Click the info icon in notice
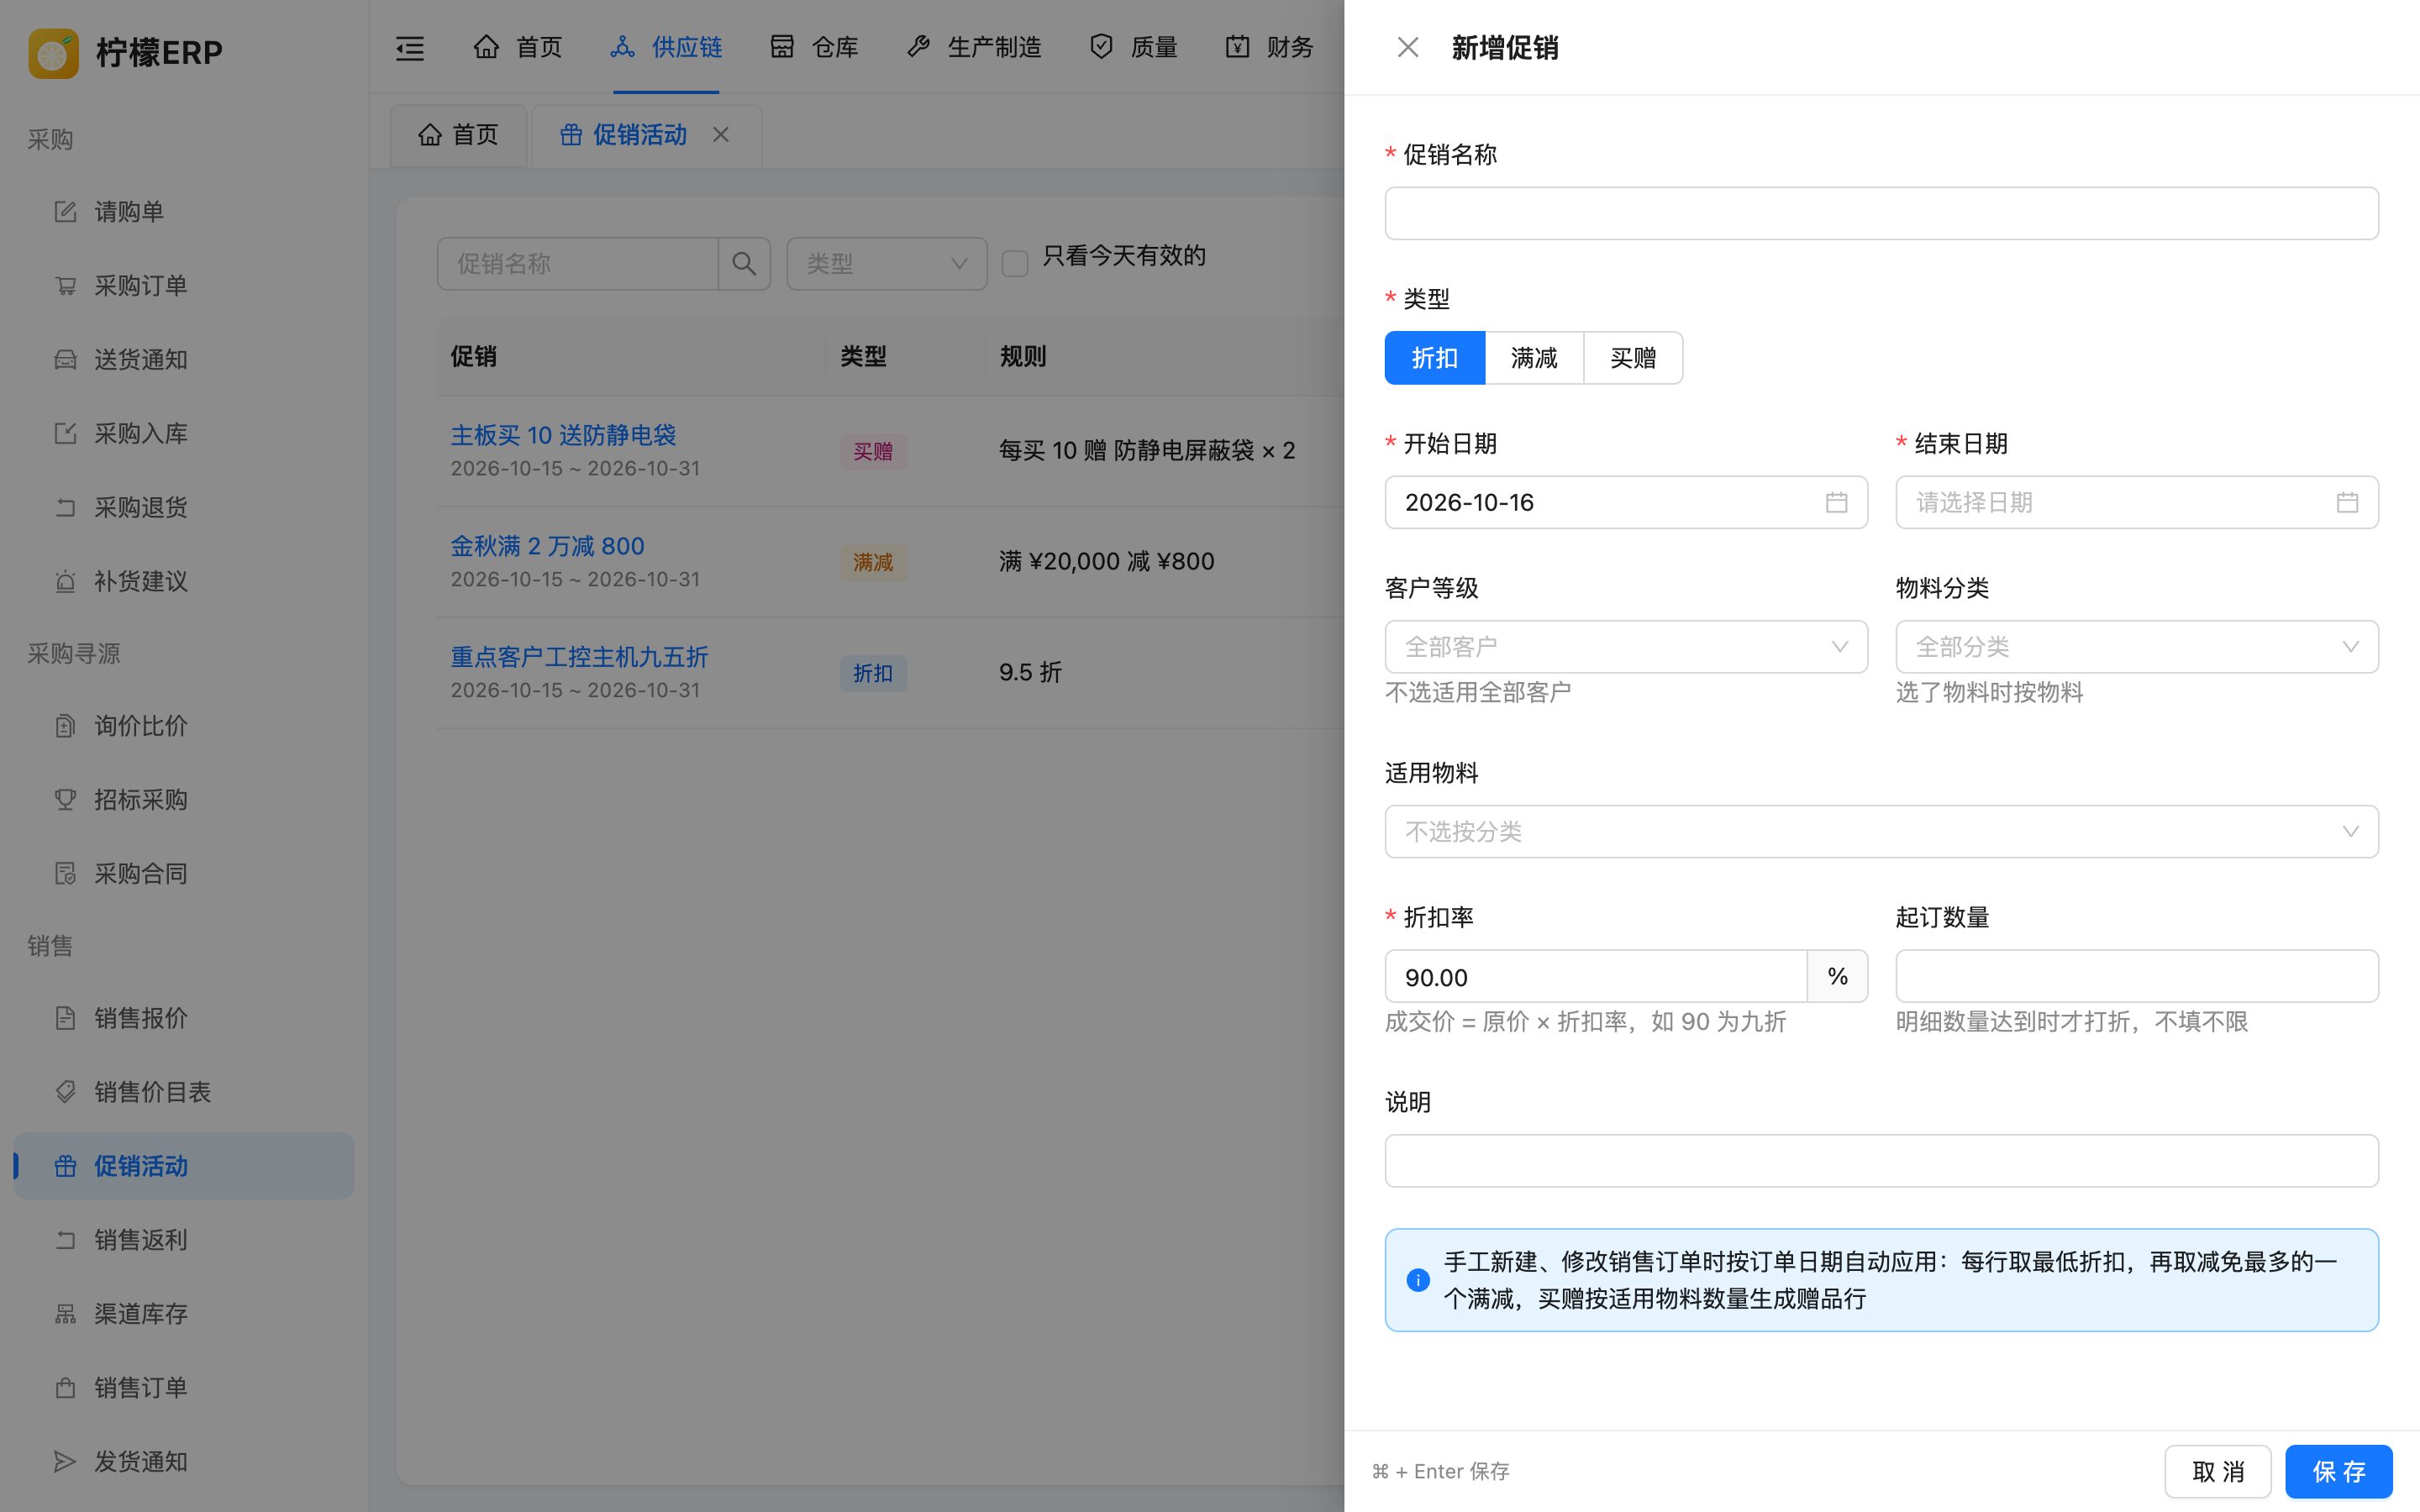This screenshot has height=1512, width=2420. pos(1418,1280)
